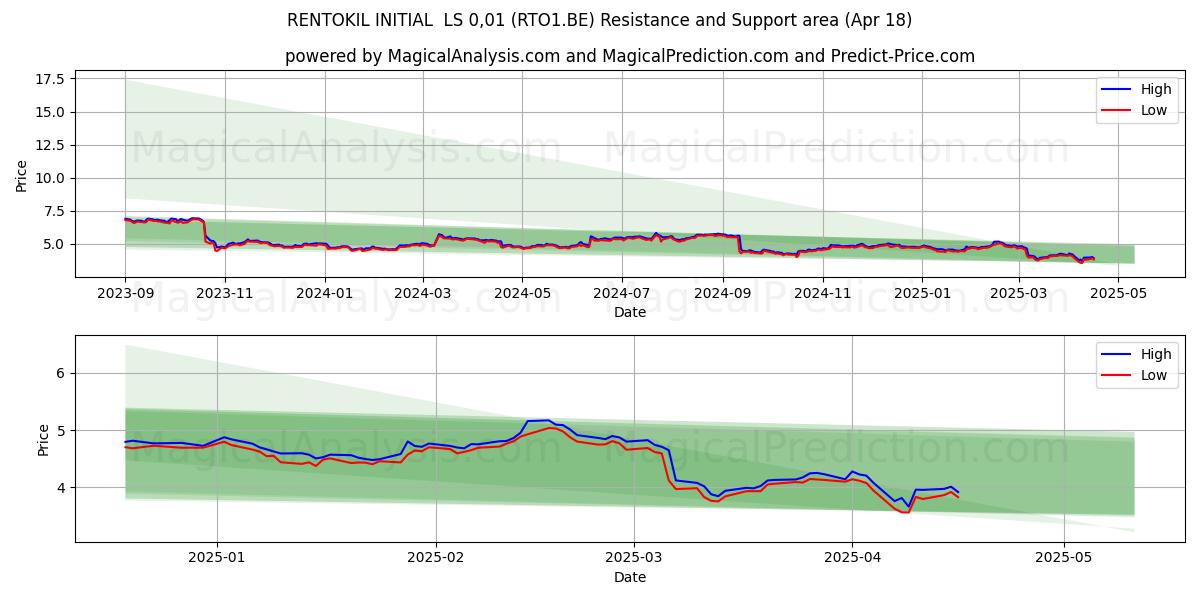Click the 5.0 price tick label
The image size is (1200, 600).
(x=54, y=244)
